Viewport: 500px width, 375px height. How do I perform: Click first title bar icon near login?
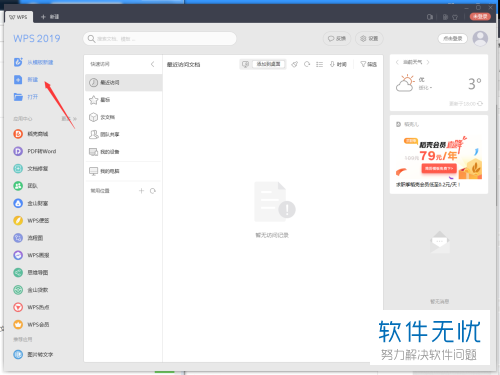[x=430, y=17]
